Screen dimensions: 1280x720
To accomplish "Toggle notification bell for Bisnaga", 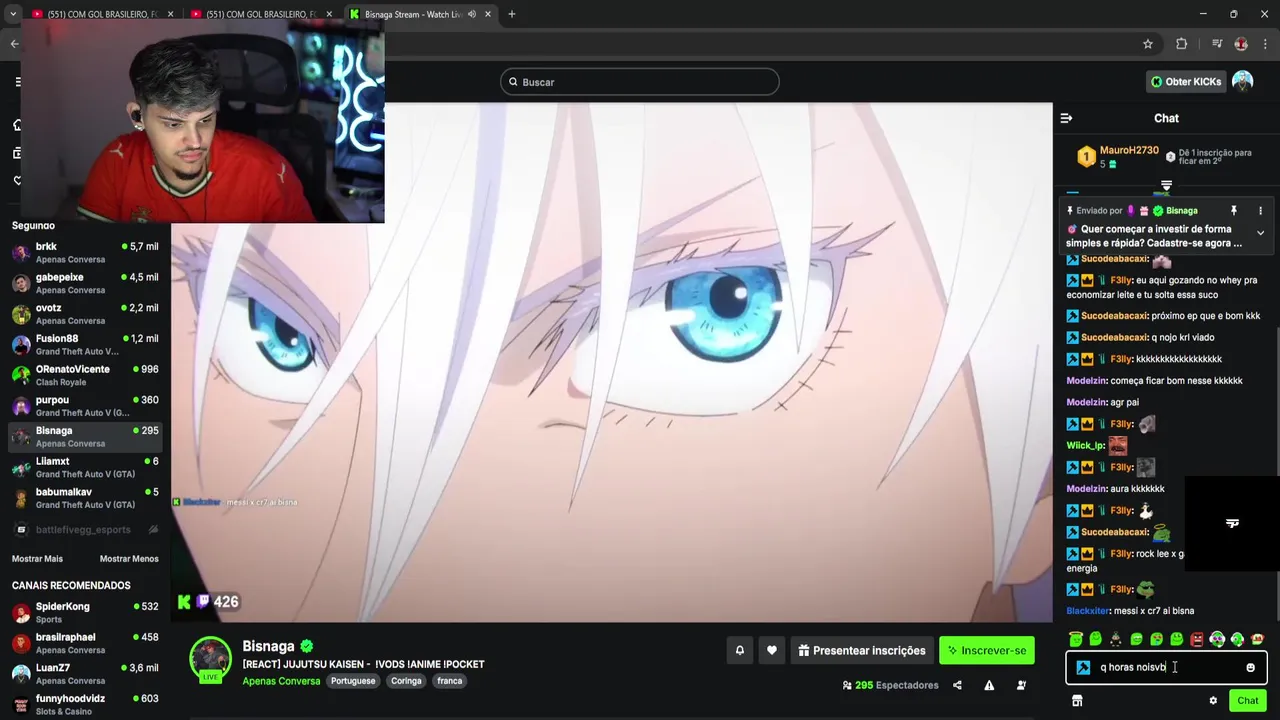I will click(740, 650).
